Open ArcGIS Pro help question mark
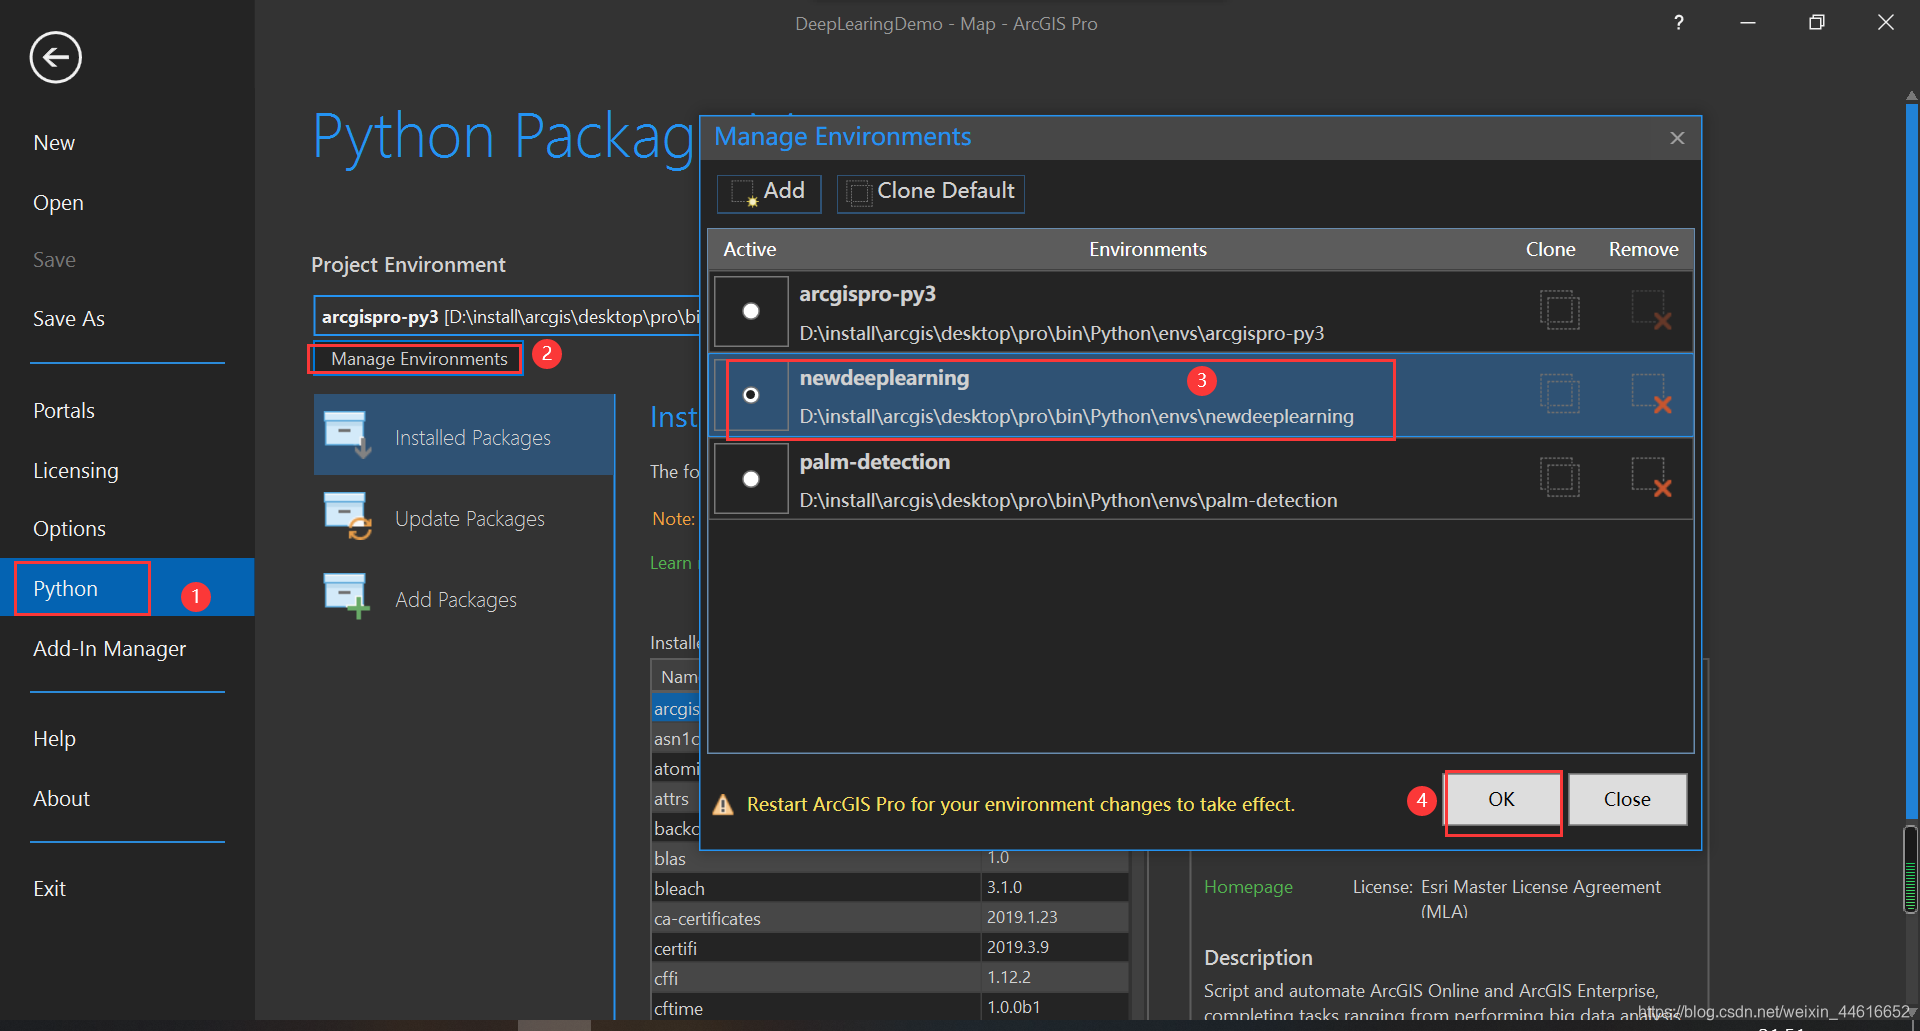 click(1679, 23)
